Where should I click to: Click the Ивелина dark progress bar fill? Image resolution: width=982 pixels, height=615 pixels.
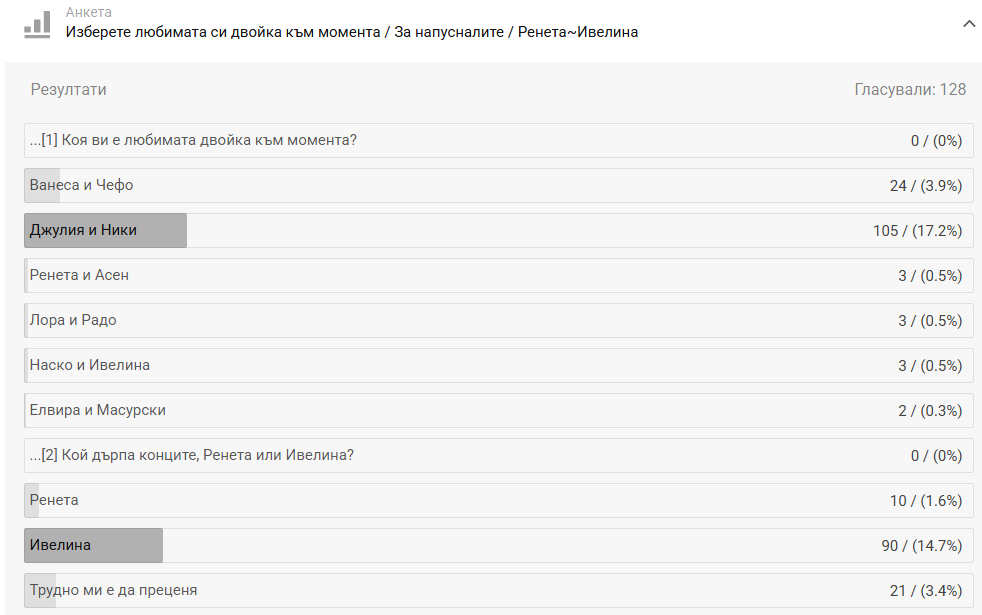click(x=93, y=545)
